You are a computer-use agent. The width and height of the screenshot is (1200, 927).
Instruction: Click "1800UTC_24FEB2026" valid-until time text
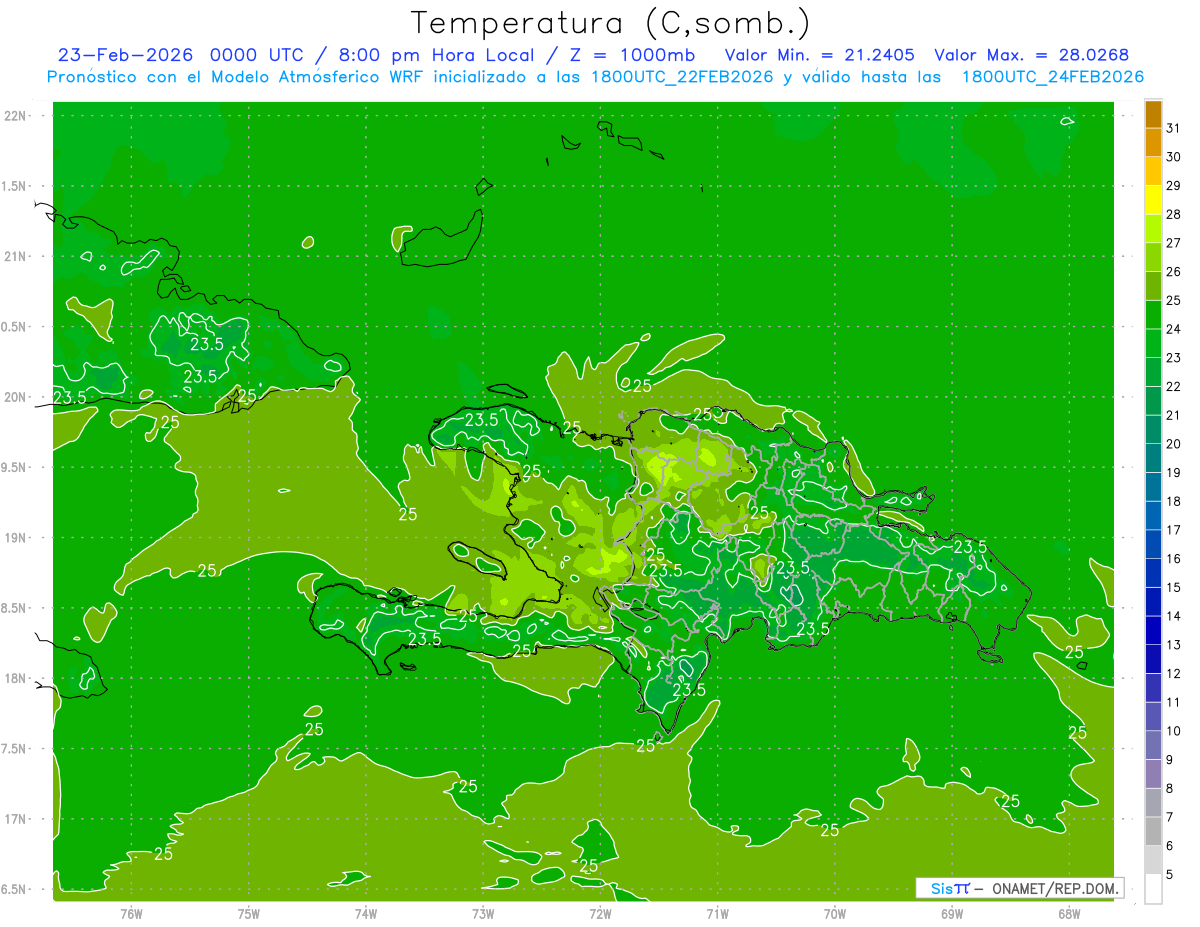pyautogui.click(x=1053, y=77)
